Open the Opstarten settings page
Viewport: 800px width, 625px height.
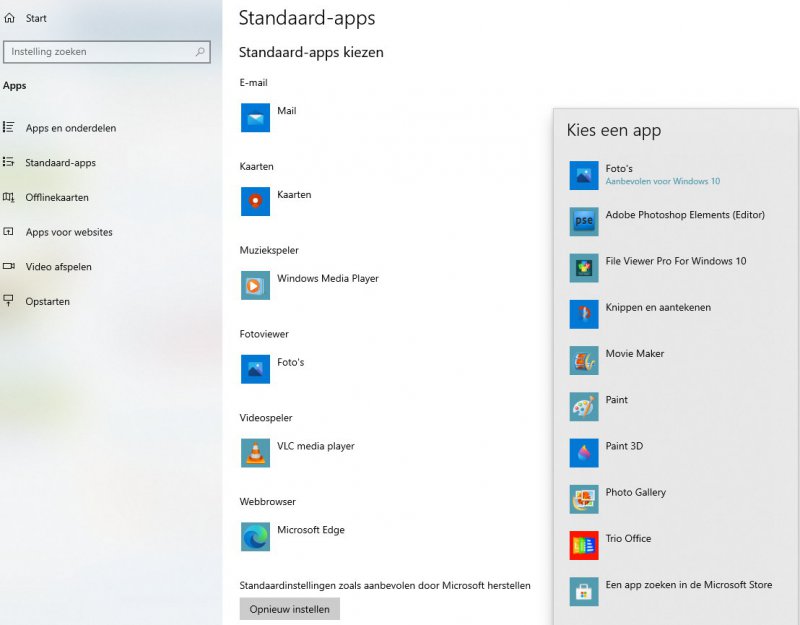(47, 301)
